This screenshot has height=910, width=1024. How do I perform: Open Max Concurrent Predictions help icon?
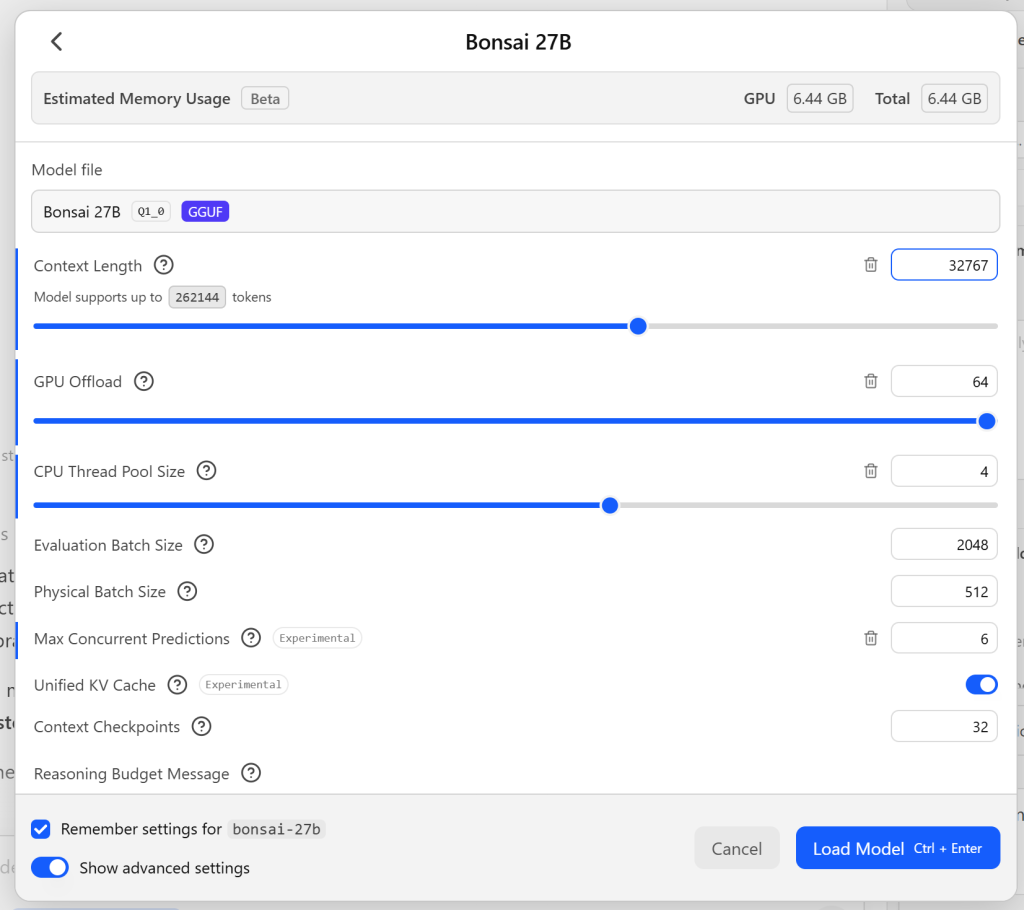point(251,638)
